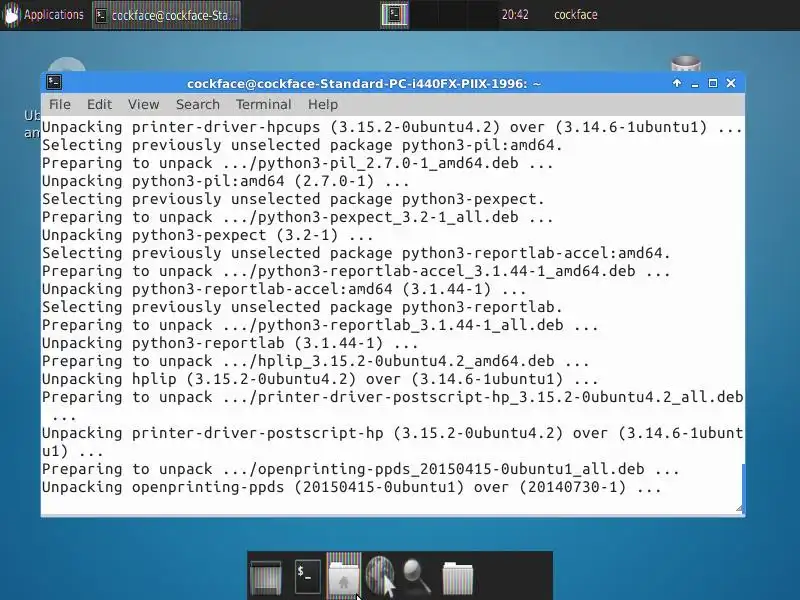Click "Selecting previously unselected package python3-reportlab." line
The width and height of the screenshot is (800, 600).
coord(302,307)
